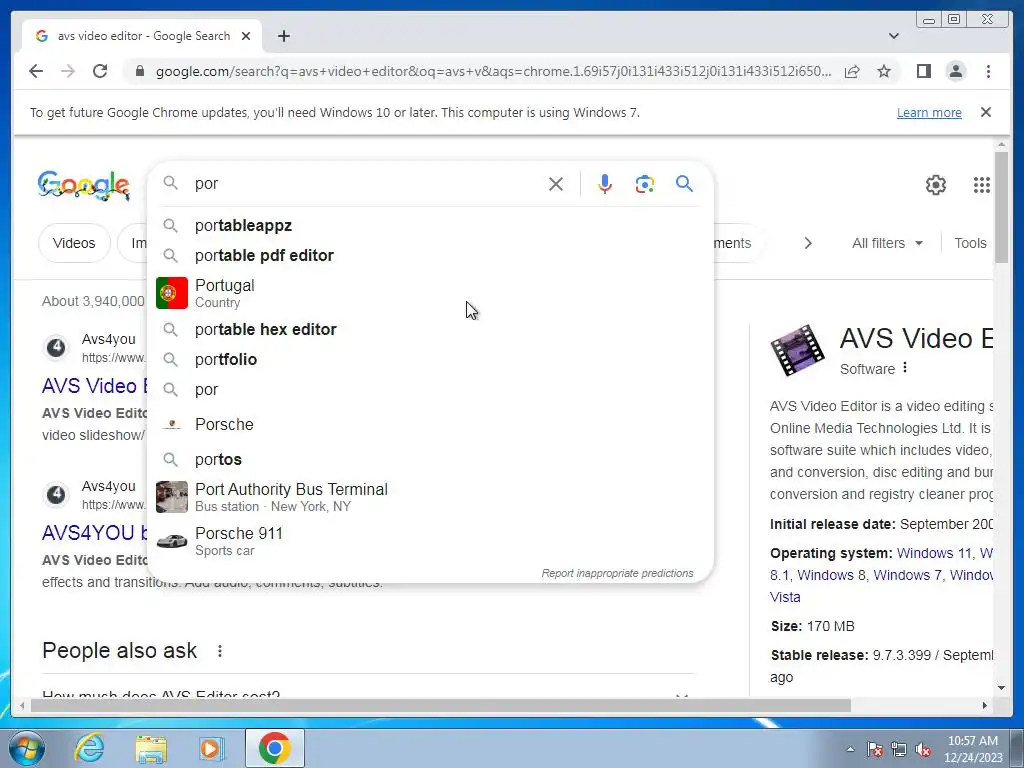
Task: Click inside the search field containing por
Action: [366, 184]
